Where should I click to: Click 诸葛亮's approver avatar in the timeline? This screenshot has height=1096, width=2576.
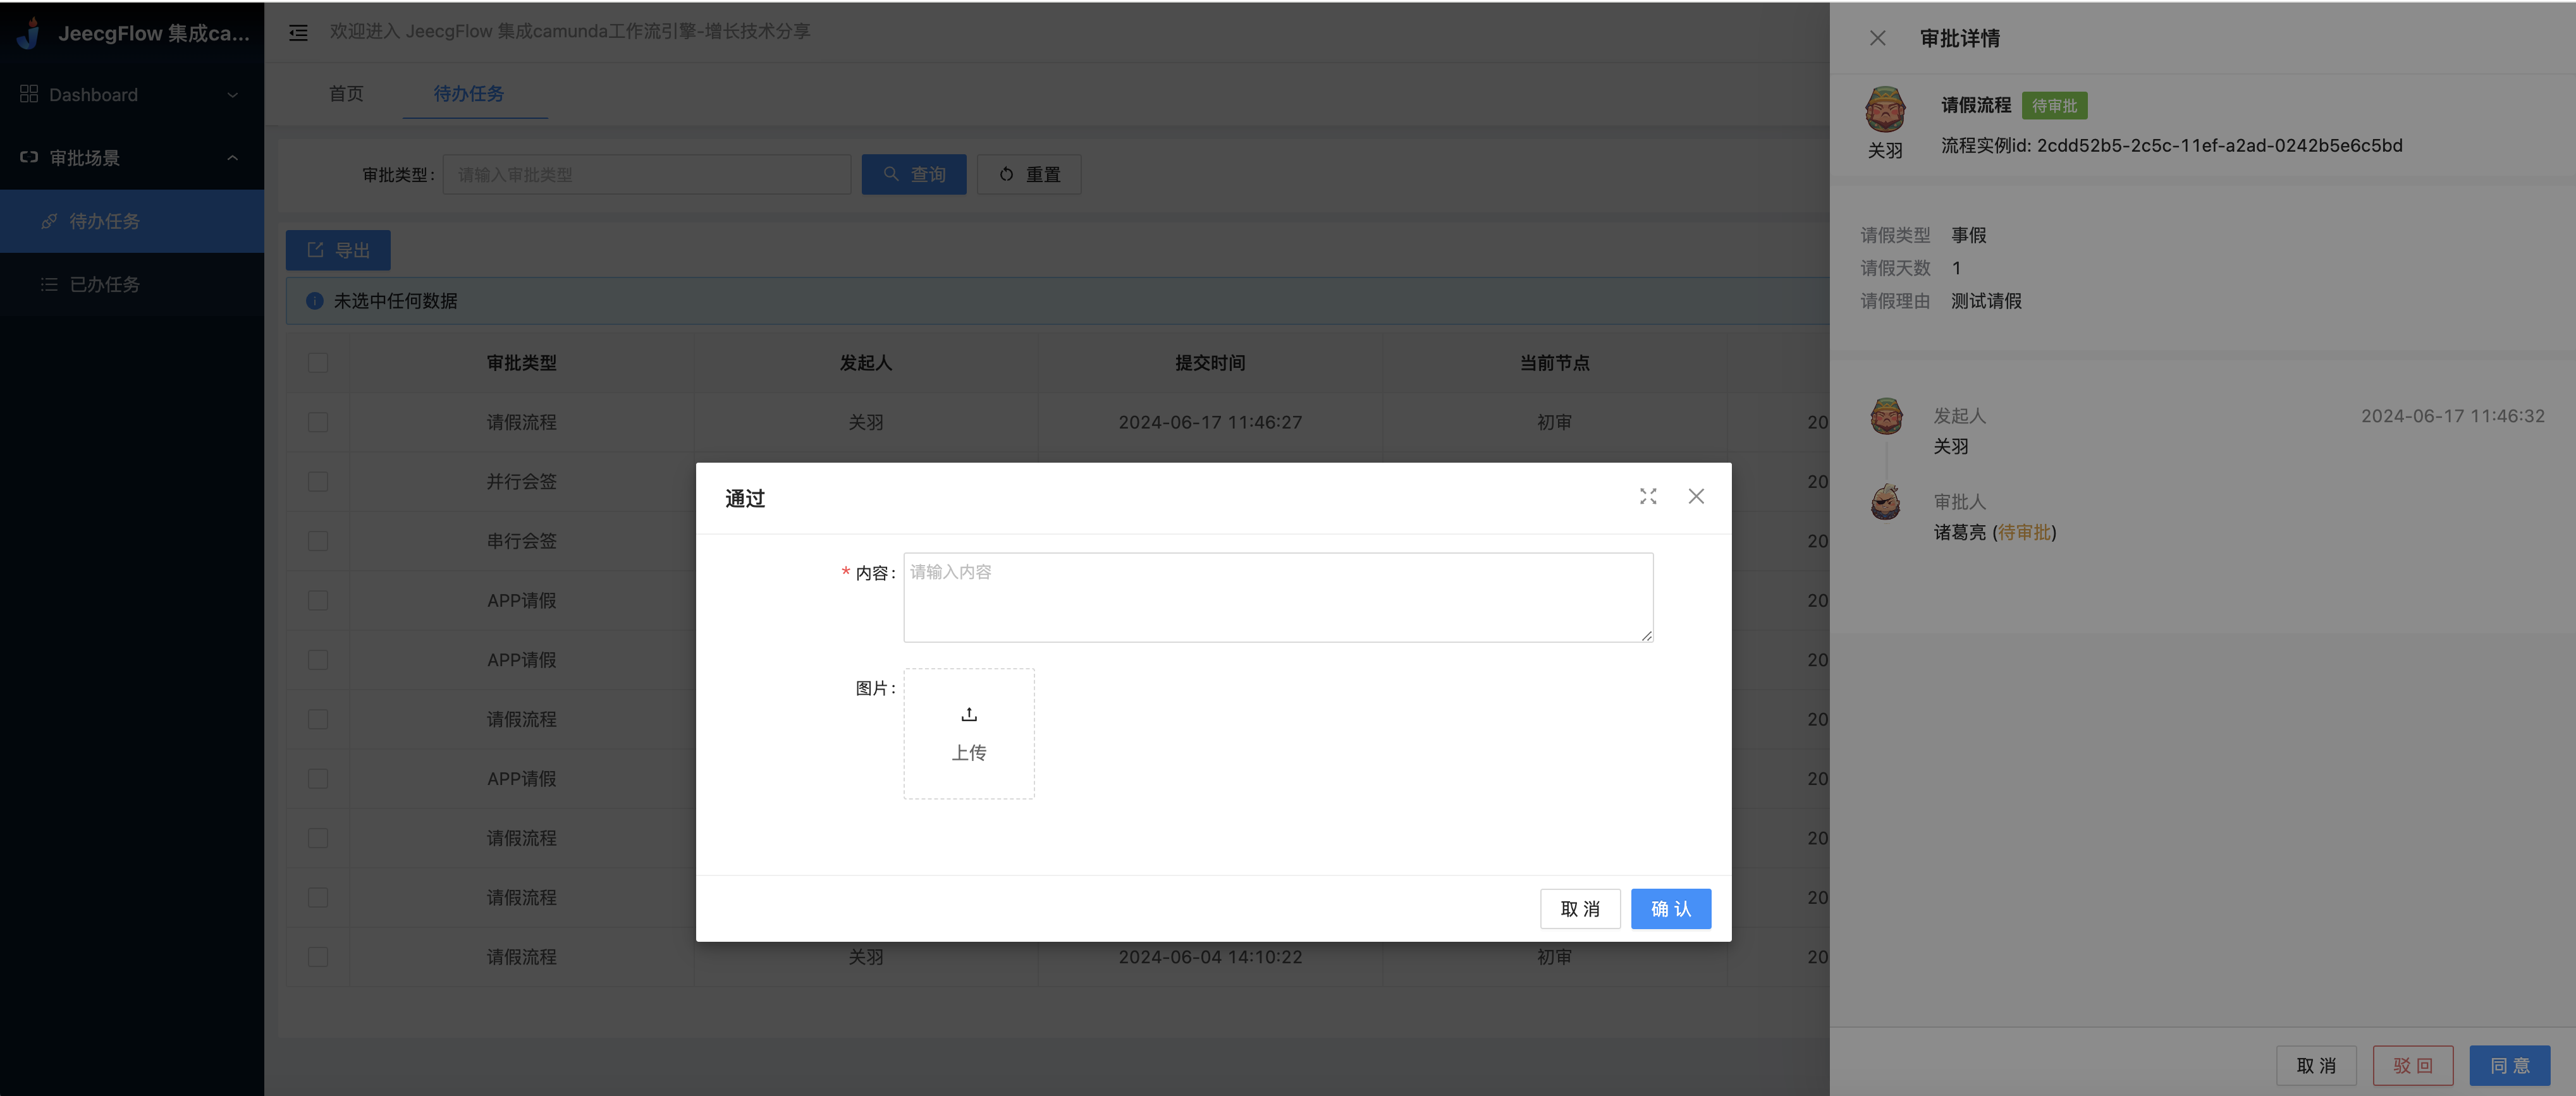(x=1886, y=502)
